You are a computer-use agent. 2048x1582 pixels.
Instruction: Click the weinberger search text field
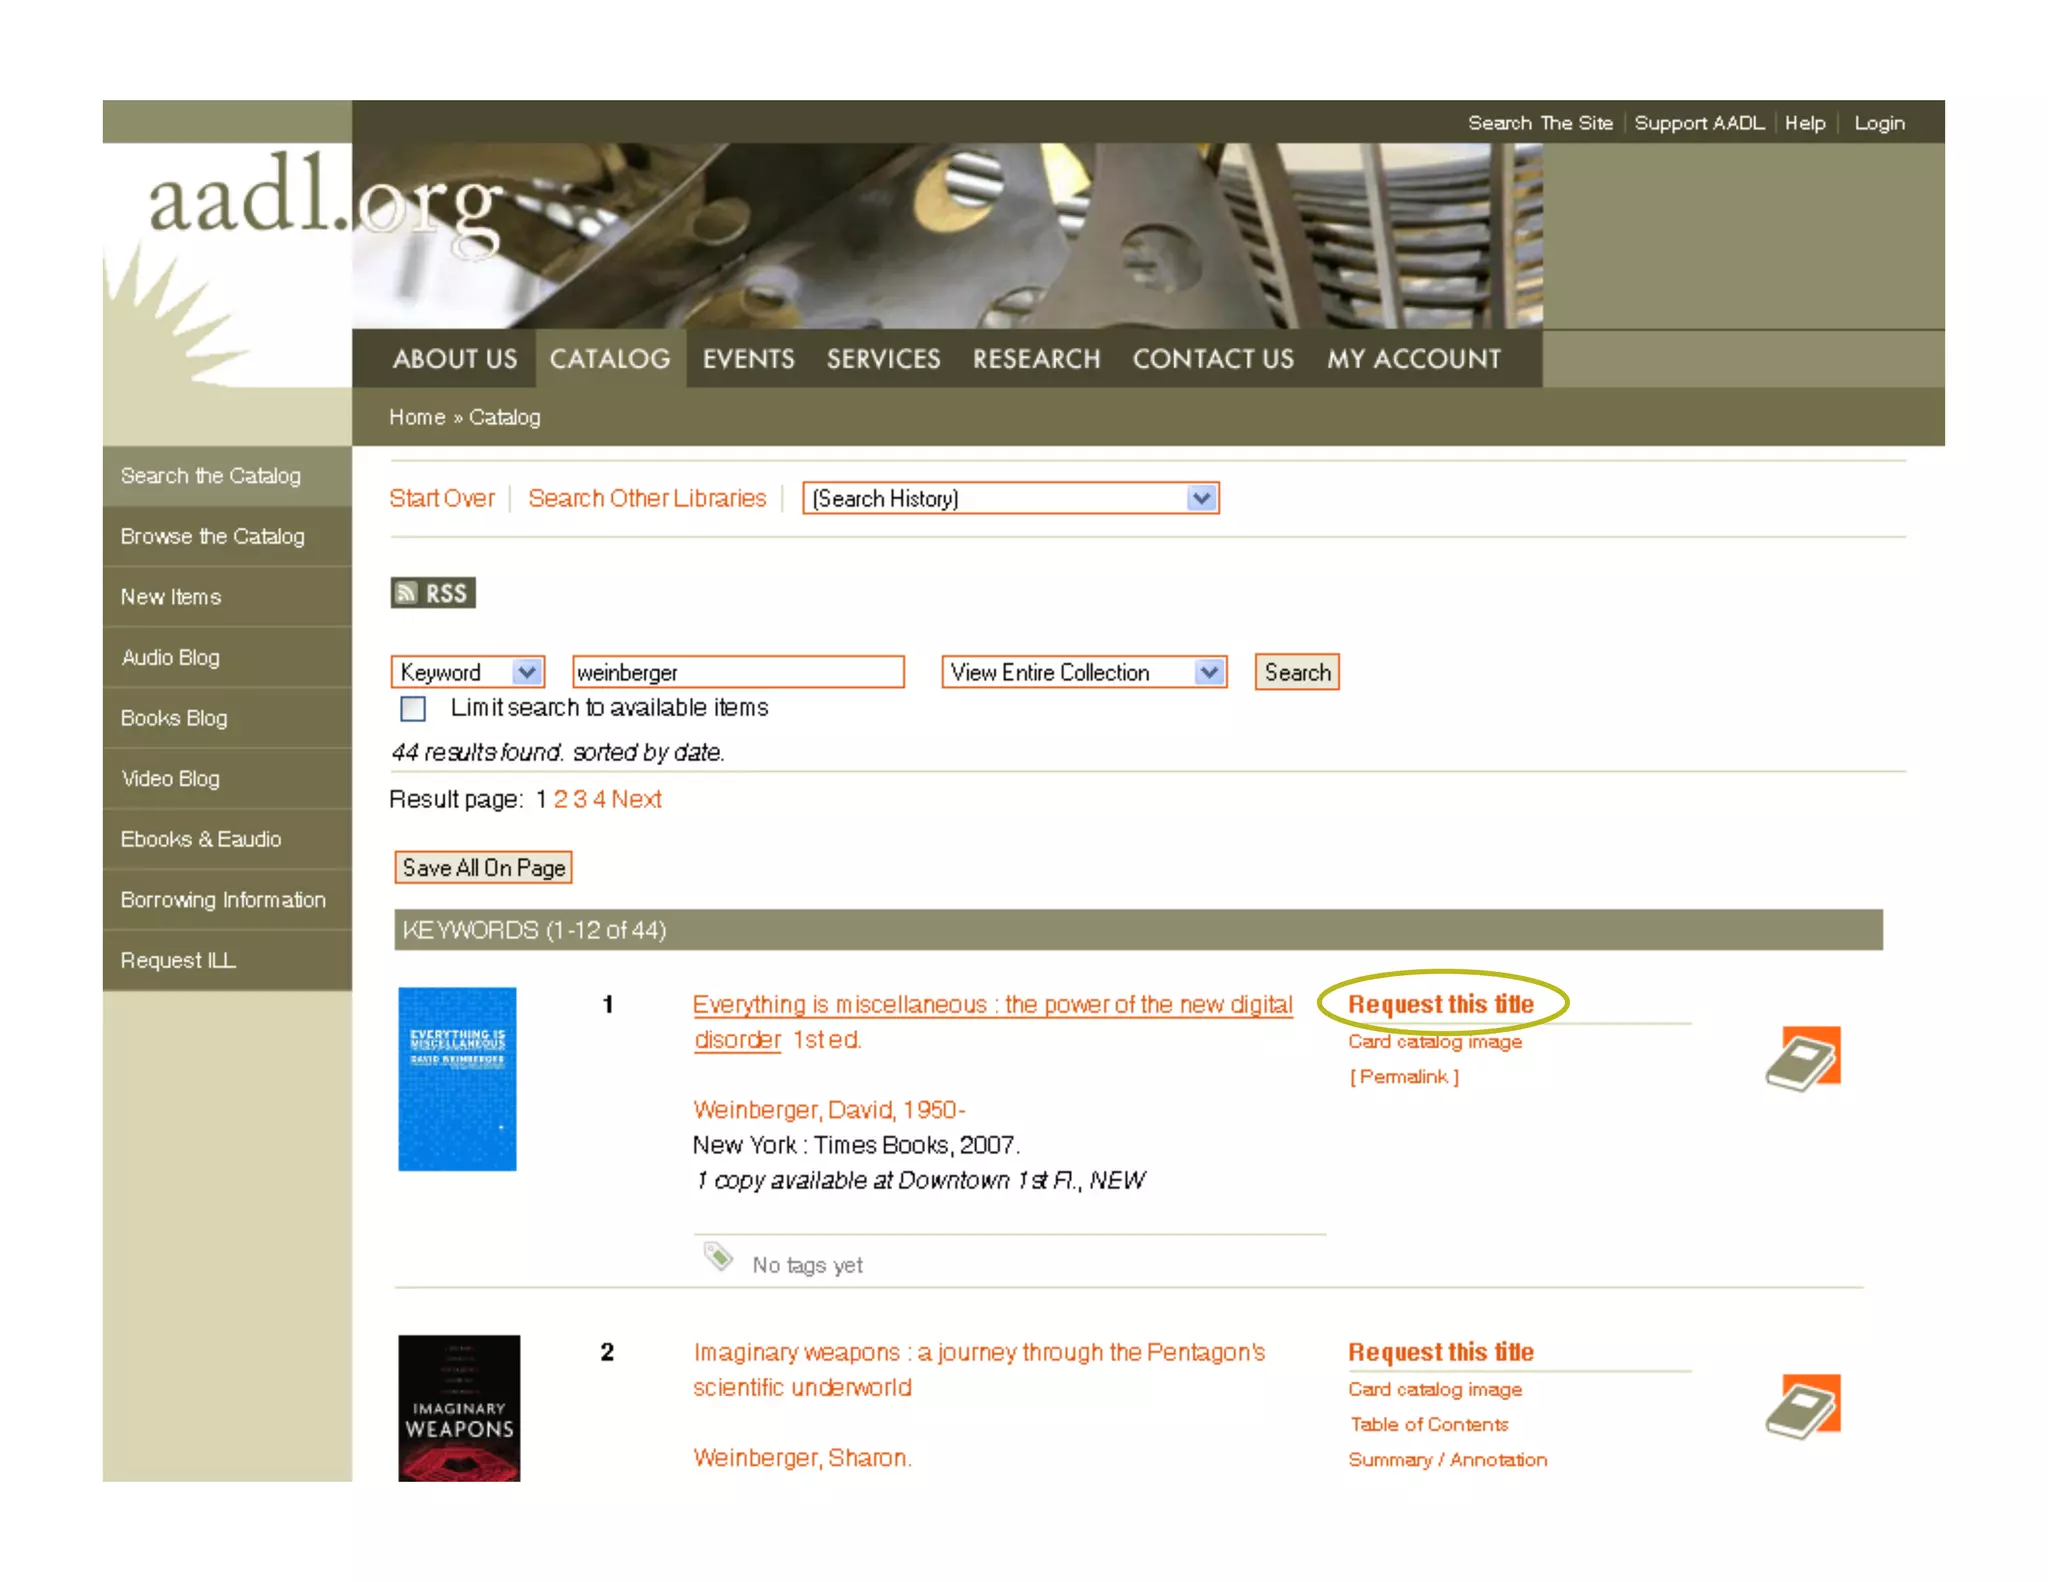tap(737, 672)
